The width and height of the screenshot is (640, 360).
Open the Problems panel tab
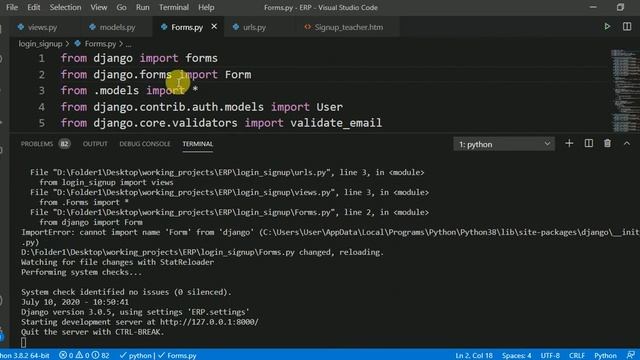click(37, 144)
